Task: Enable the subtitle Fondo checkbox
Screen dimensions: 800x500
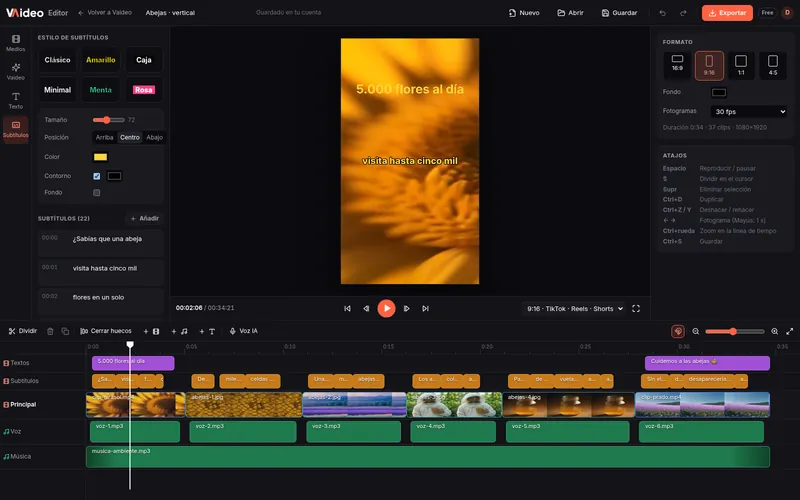Action: [96, 192]
